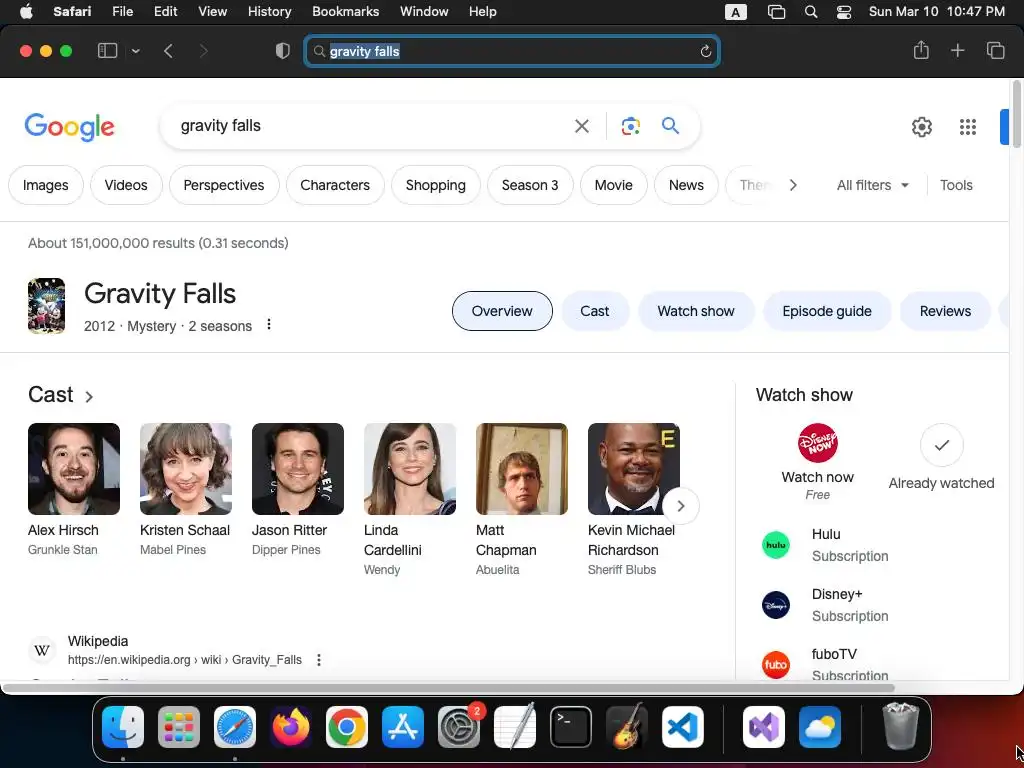Open Jason Ritter cast photo
1024x768 pixels.
[x=298, y=469]
